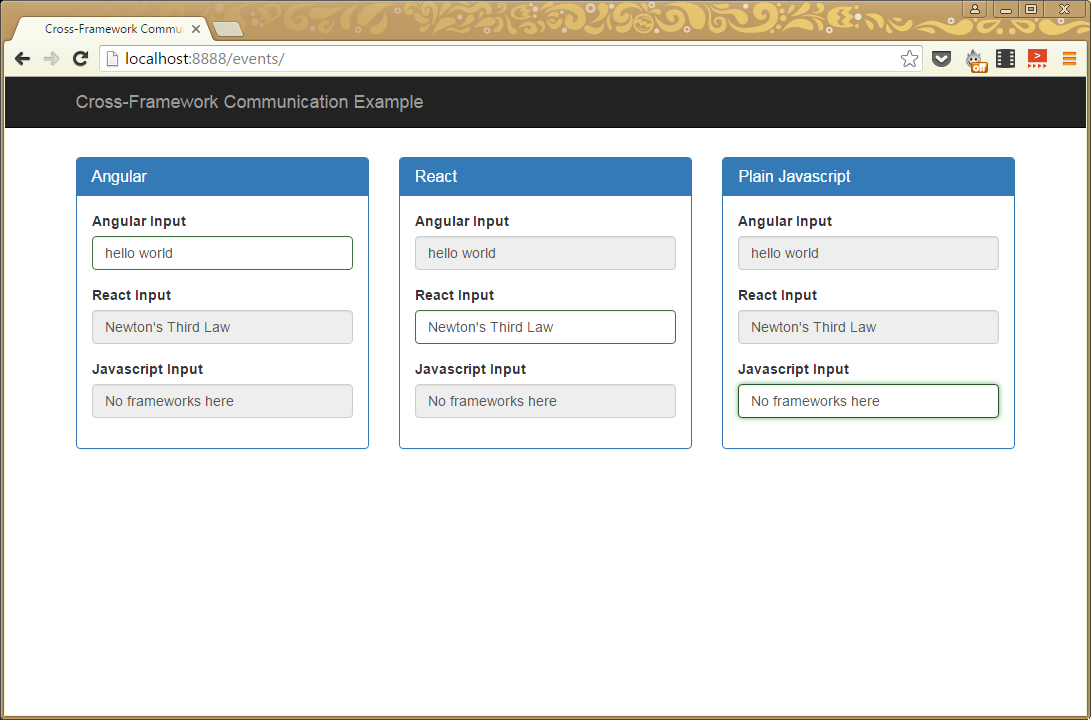The image size is (1091, 720).
Task: Click the browser Back arrow
Action: tap(22, 59)
